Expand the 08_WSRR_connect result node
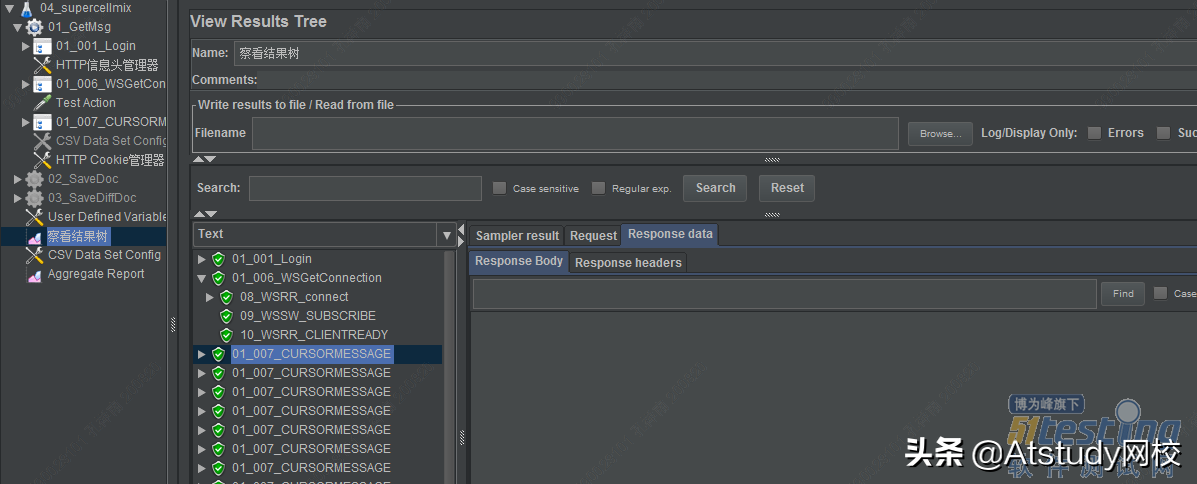This screenshot has height=484, width=1197. coord(210,297)
